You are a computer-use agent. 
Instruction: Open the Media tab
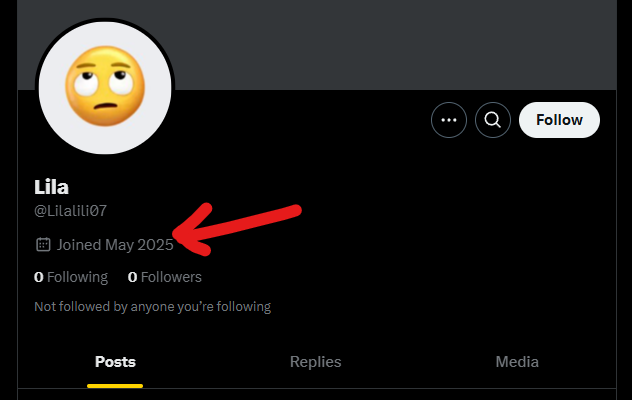click(x=517, y=362)
